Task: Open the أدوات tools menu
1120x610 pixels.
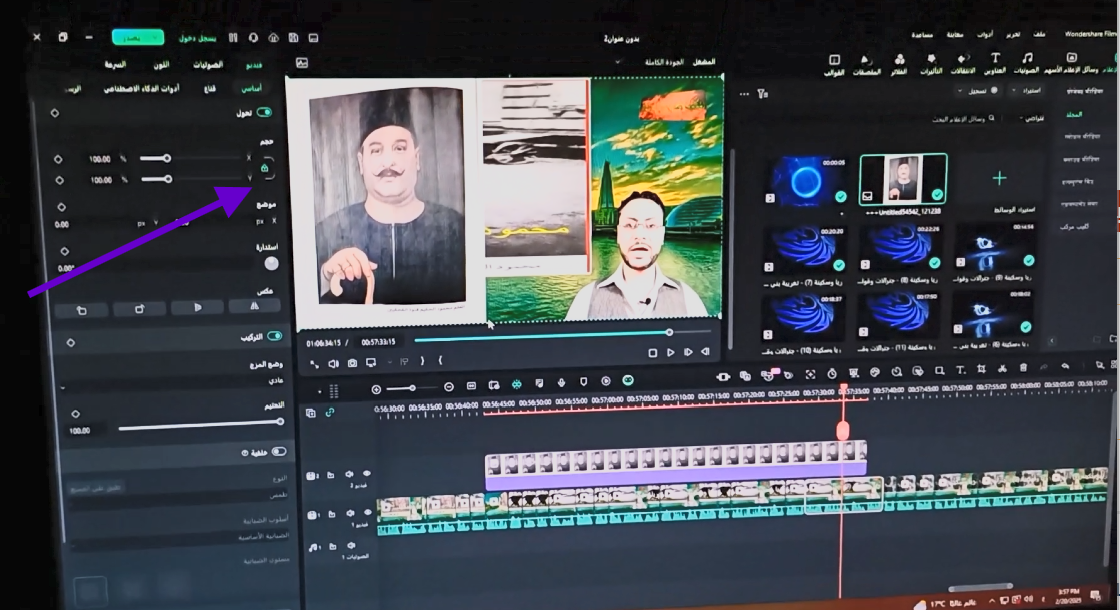Action: 985,34
